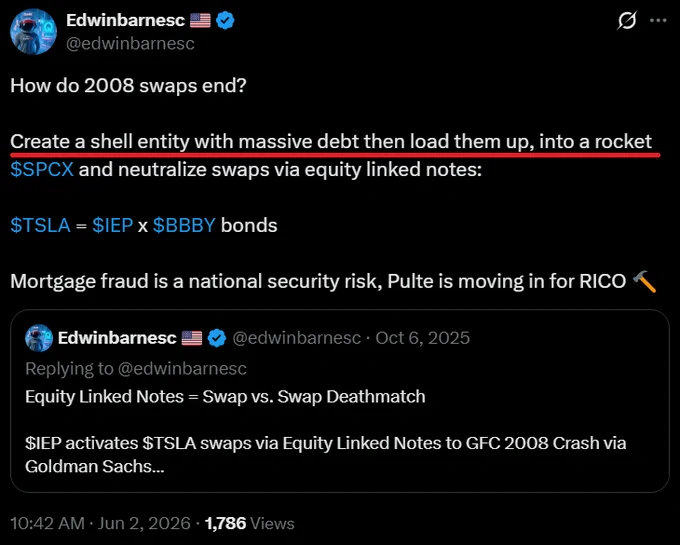The height and width of the screenshot is (545, 680).
Task: Click the hammer emoji after RICO
Action: click(x=644, y=281)
